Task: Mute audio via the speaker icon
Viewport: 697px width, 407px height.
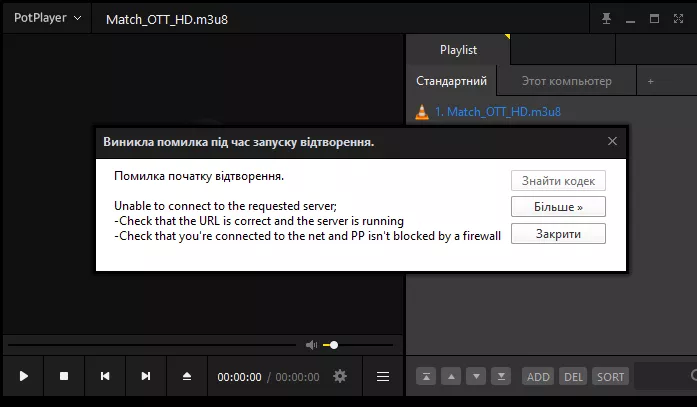Action: [312, 345]
